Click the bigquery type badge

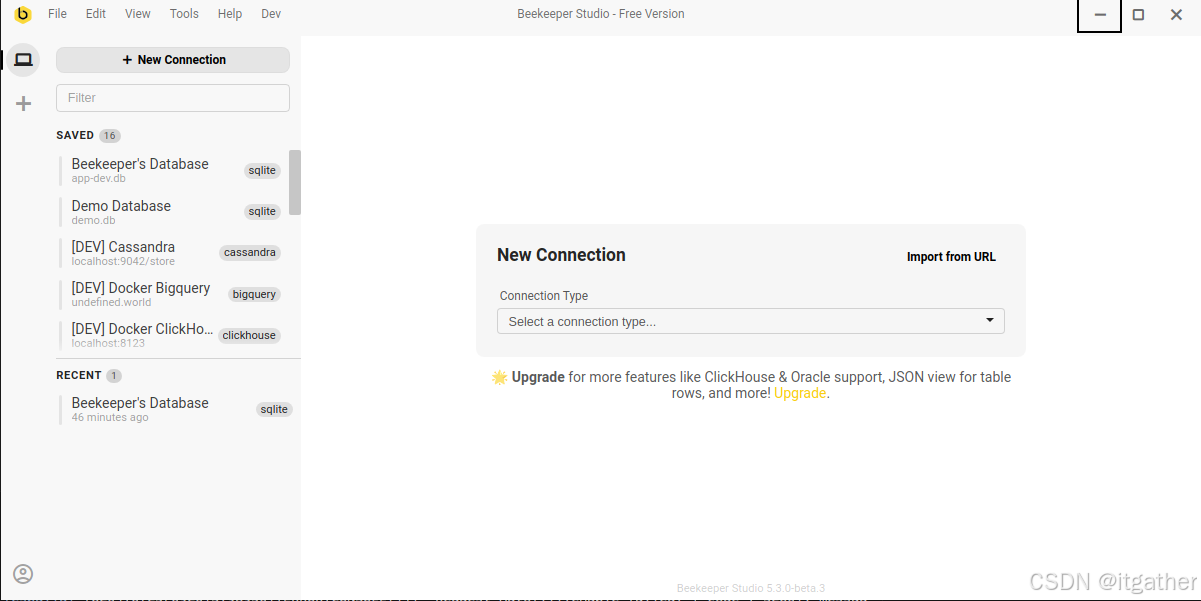[x=254, y=294]
